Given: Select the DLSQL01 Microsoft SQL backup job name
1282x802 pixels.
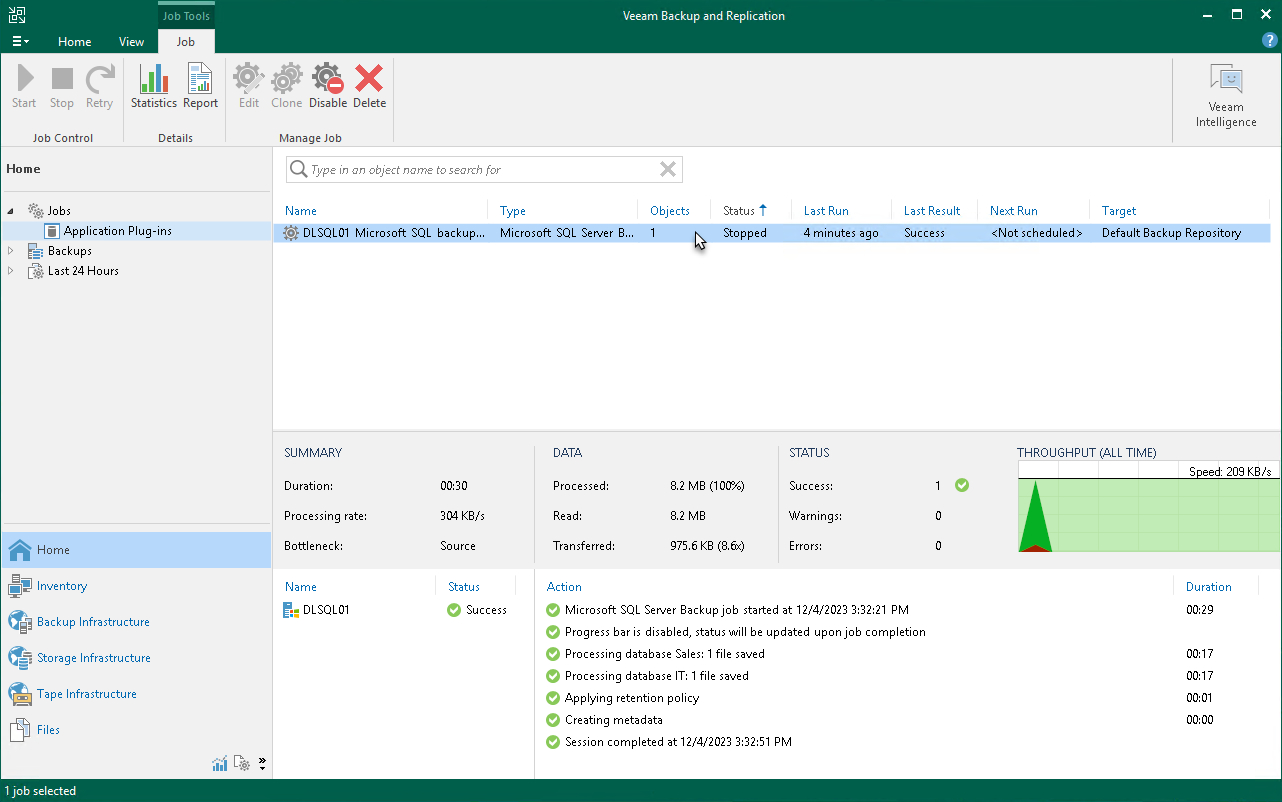Looking at the screenshot, I should pos(394,233).
